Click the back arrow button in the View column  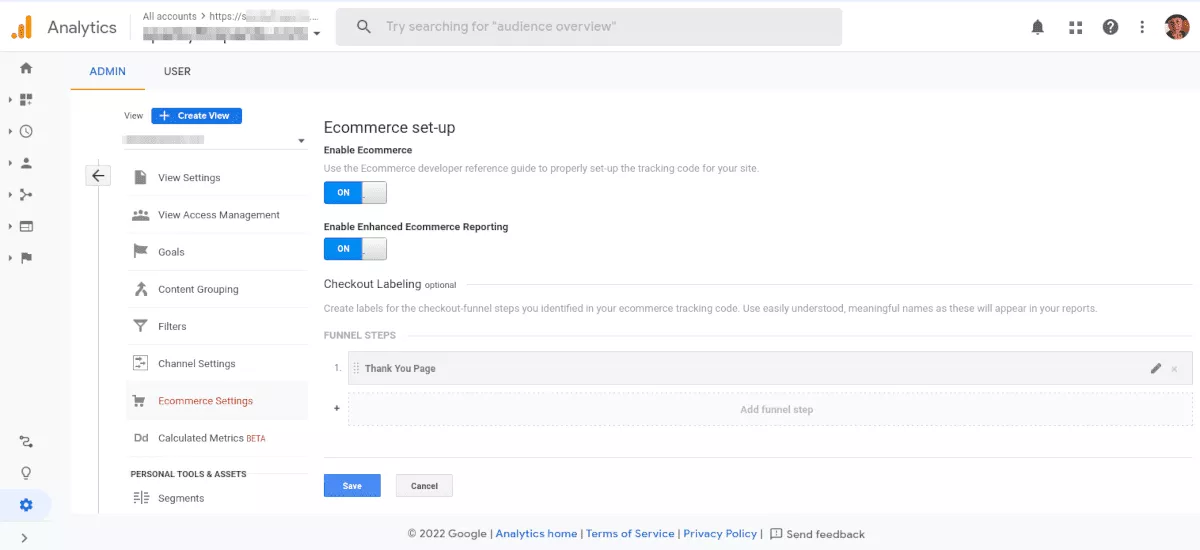[98, 176]
